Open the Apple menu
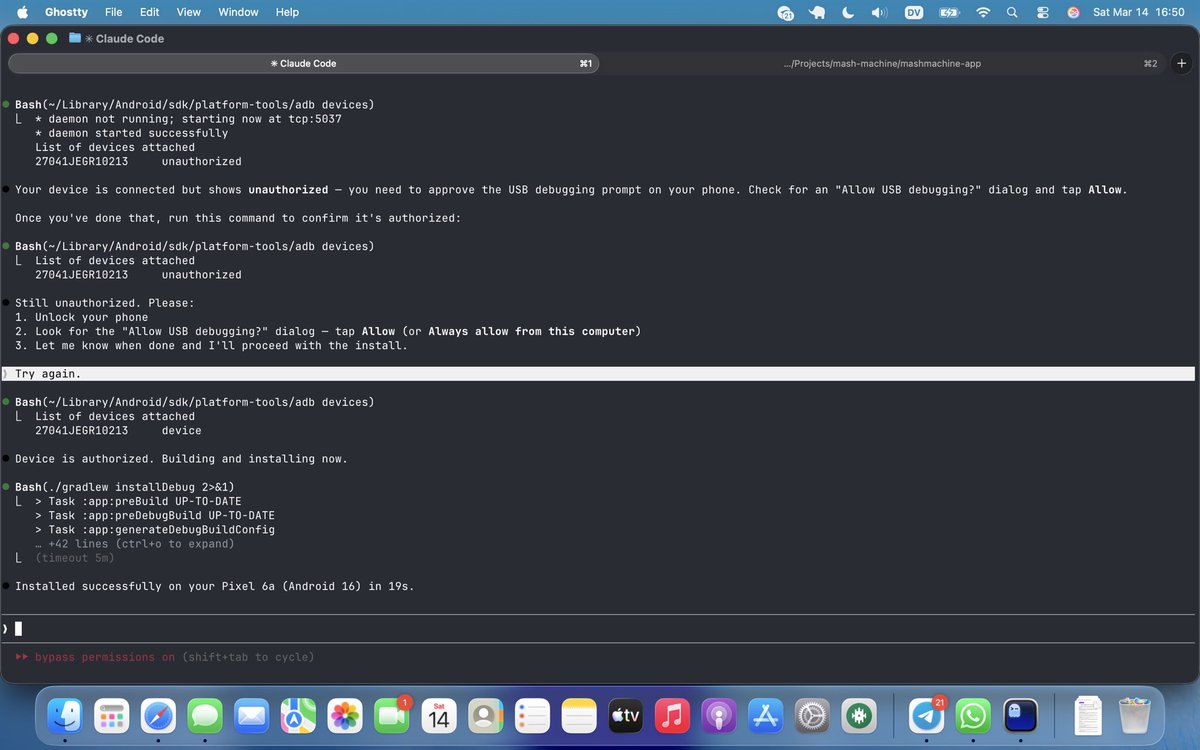The width and height of the screenshot is (1200, 750). click(x=23, y=12)
